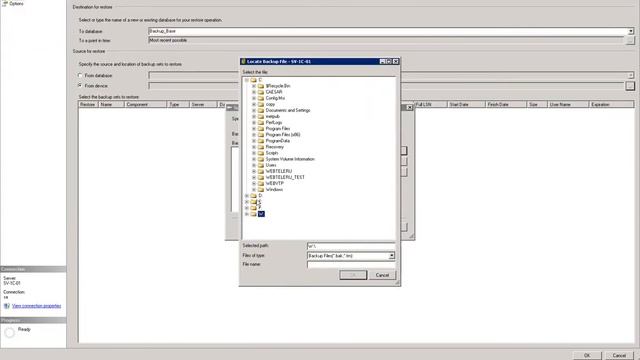Click the WEBVTP folder icon

(x=261, y=184)
